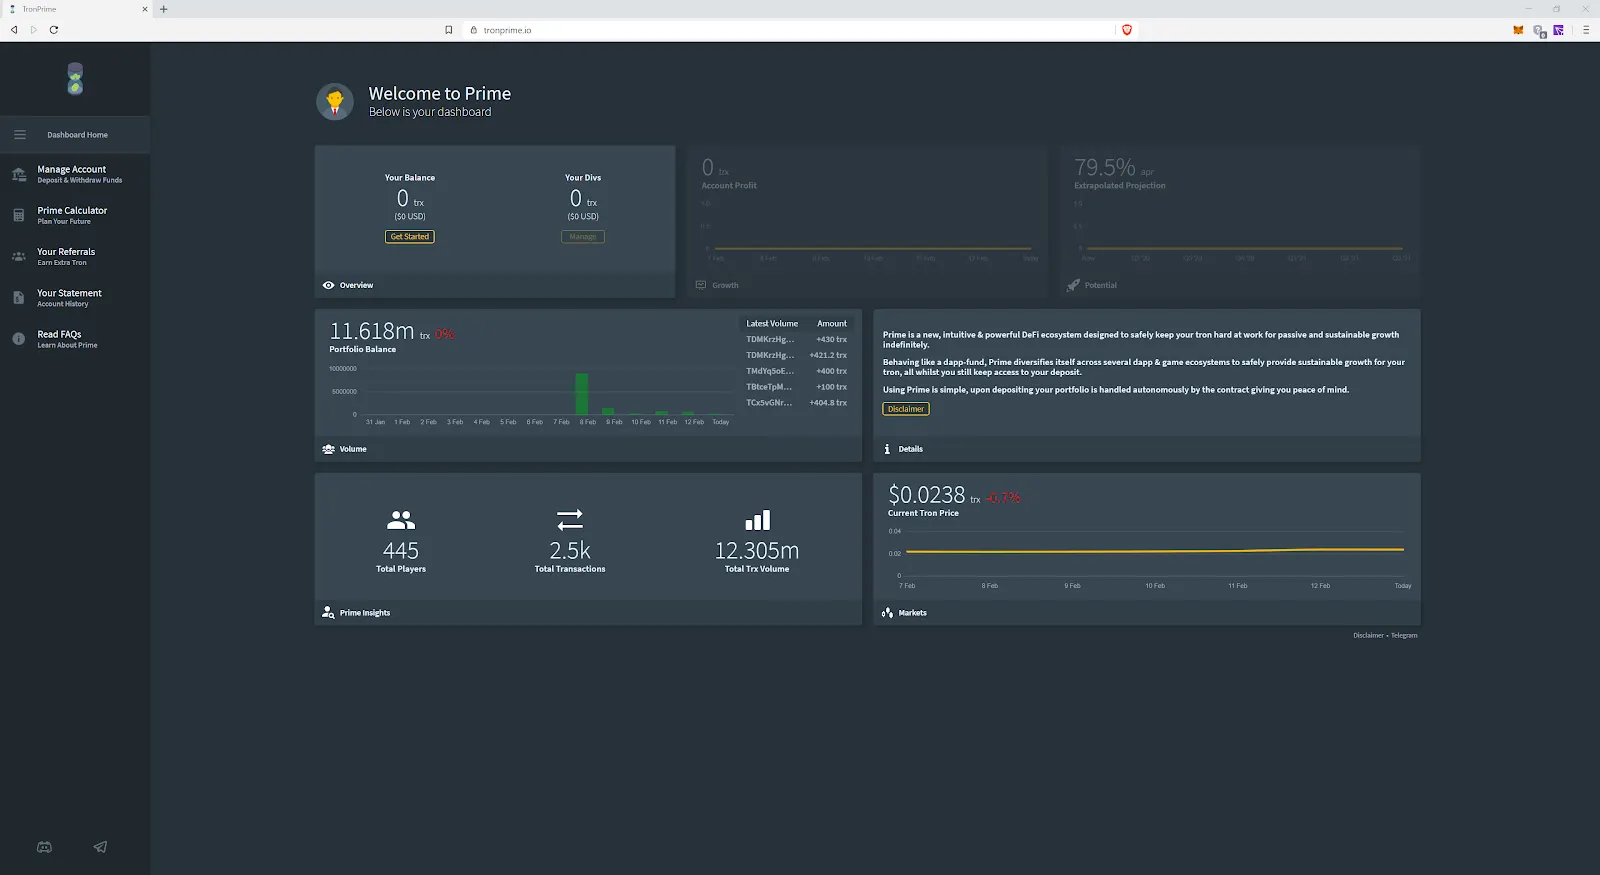Select the TCx5vGNr +404.8 trx row
The image size is (1600, 875).
(796, 403)
